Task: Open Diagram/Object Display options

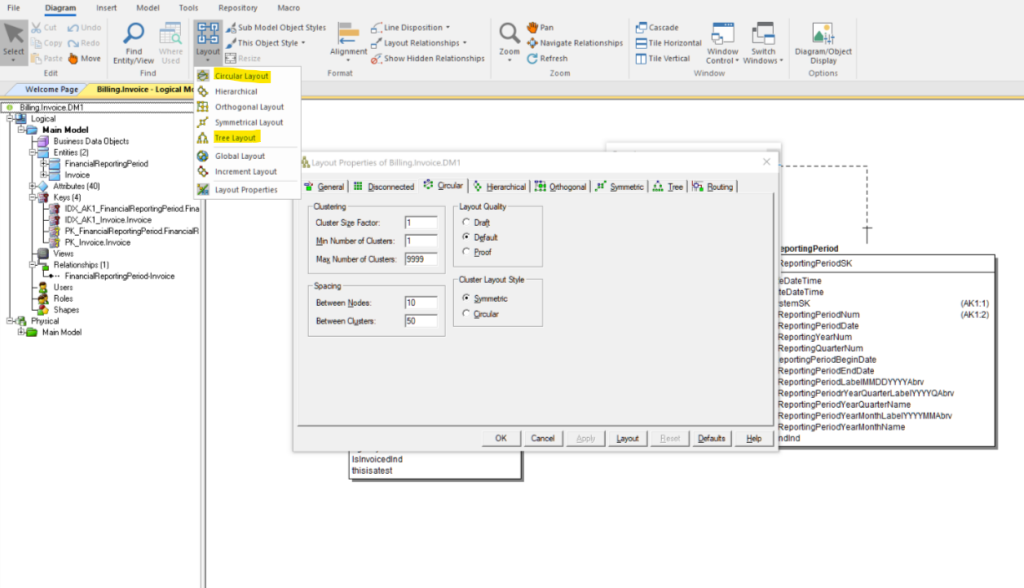Action: pos(823,43)
